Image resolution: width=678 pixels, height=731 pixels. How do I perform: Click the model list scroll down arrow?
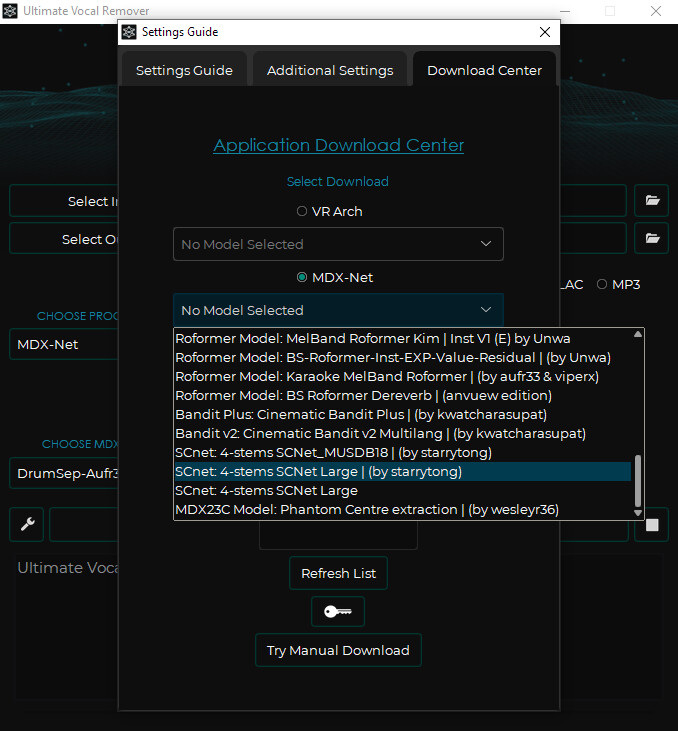tap(637, 513)
